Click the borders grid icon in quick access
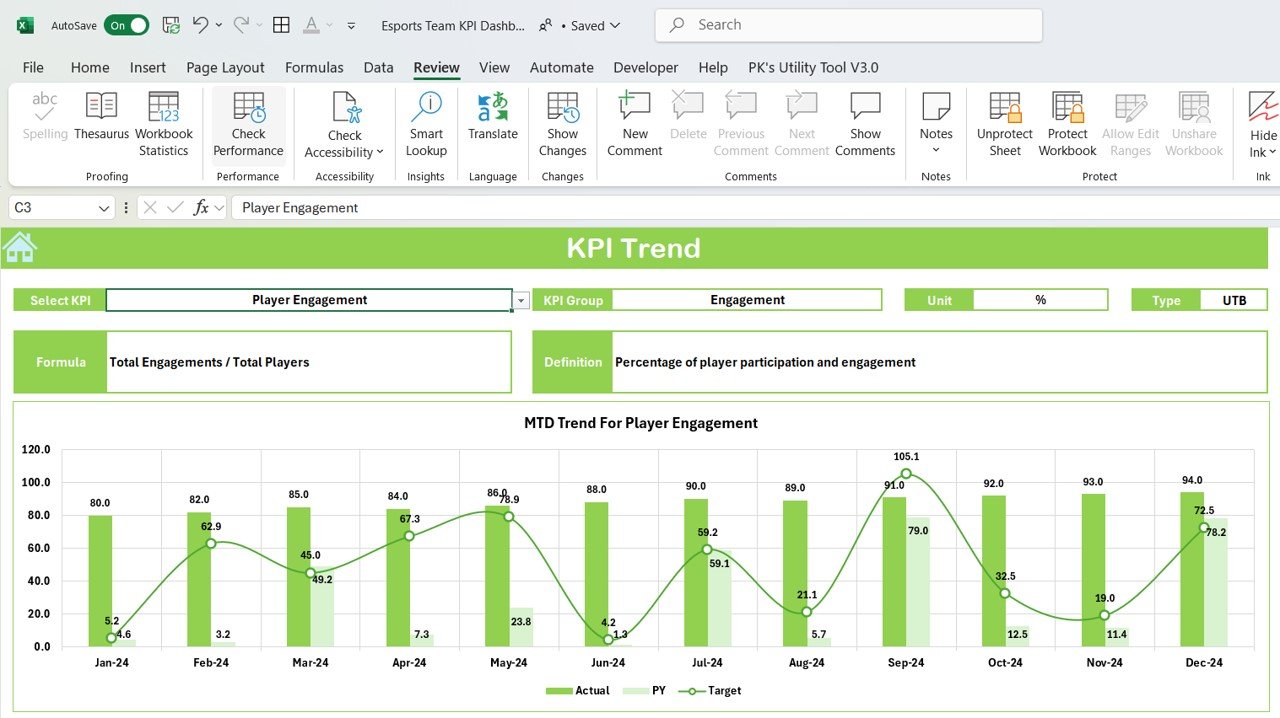Image resolution: width=1280 pixels, height=718 pixels. (282, 25)
